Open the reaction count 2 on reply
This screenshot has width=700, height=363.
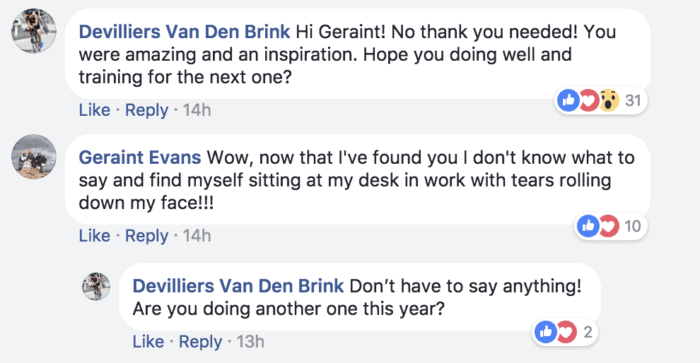click(x=588, y=332)
